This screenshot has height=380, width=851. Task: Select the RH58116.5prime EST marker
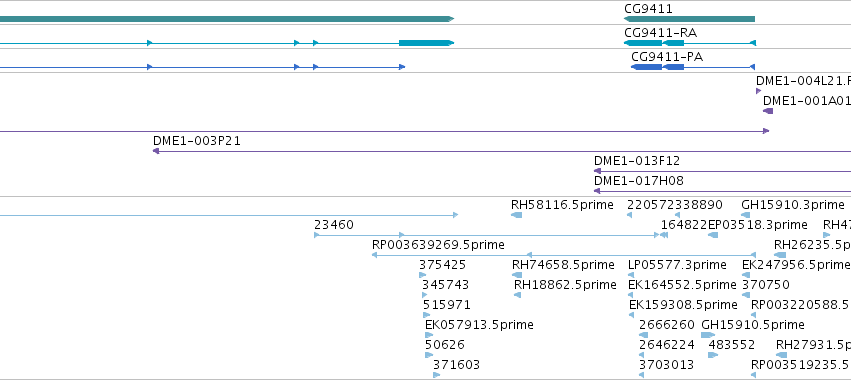click(x=516, y=215)
